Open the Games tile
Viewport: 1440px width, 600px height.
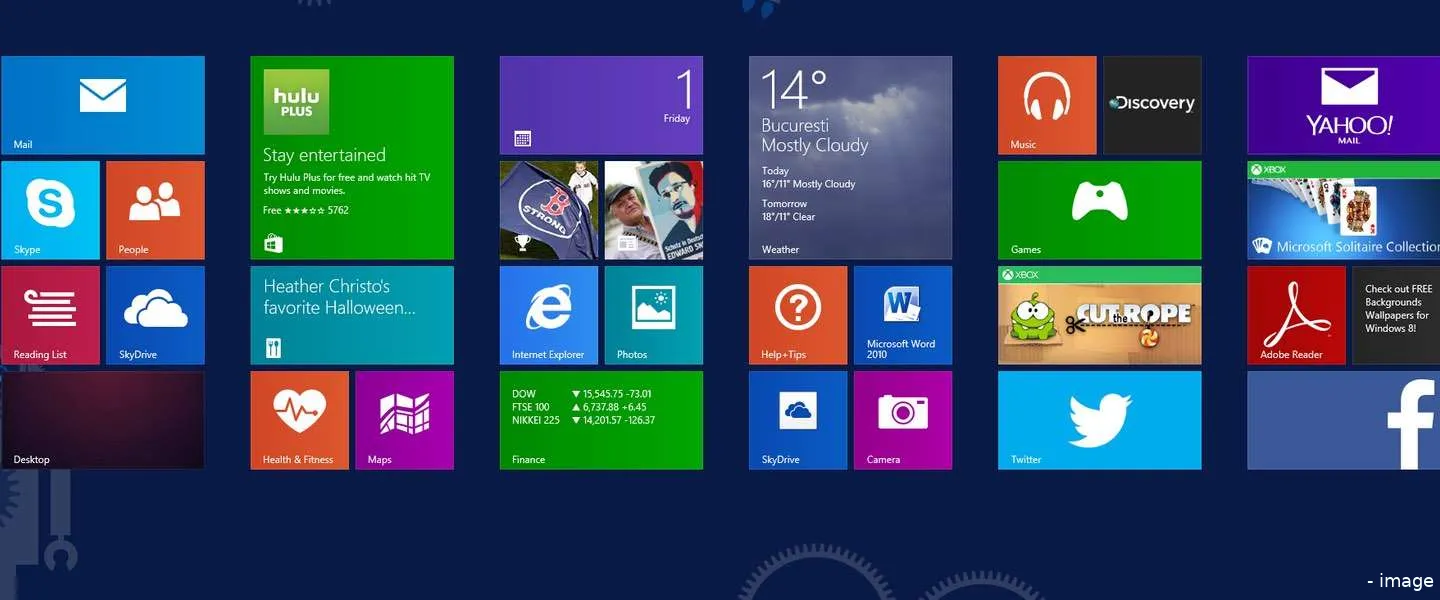[x=1100, y=210]
